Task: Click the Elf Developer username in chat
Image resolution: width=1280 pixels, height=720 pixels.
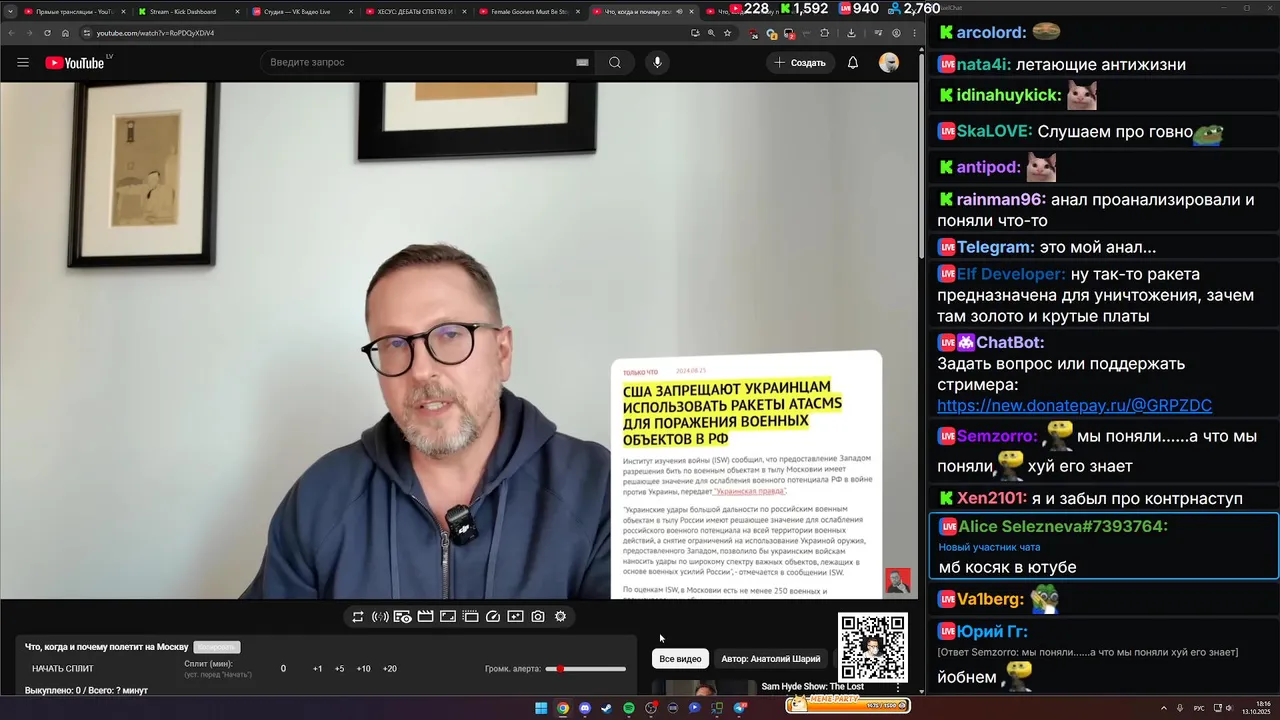Action: tap(1011, 274)
